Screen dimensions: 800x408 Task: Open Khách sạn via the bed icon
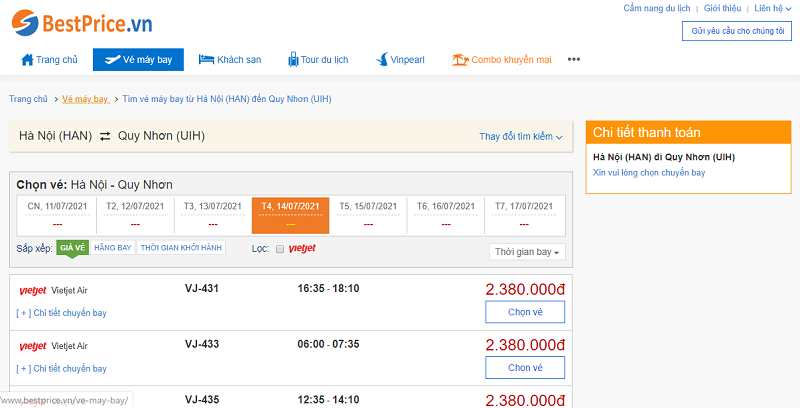point(206,60)
